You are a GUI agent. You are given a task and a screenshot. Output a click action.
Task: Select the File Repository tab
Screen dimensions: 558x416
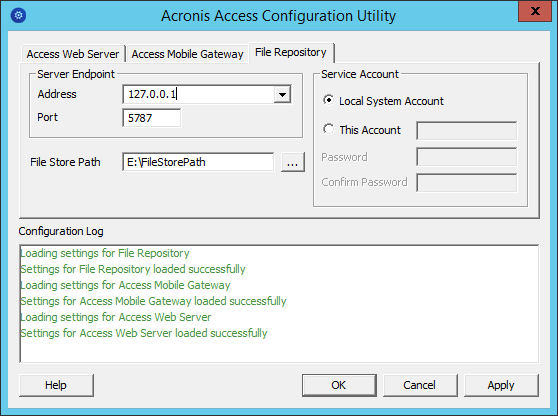pyautogui.click(x=291, y=53)
